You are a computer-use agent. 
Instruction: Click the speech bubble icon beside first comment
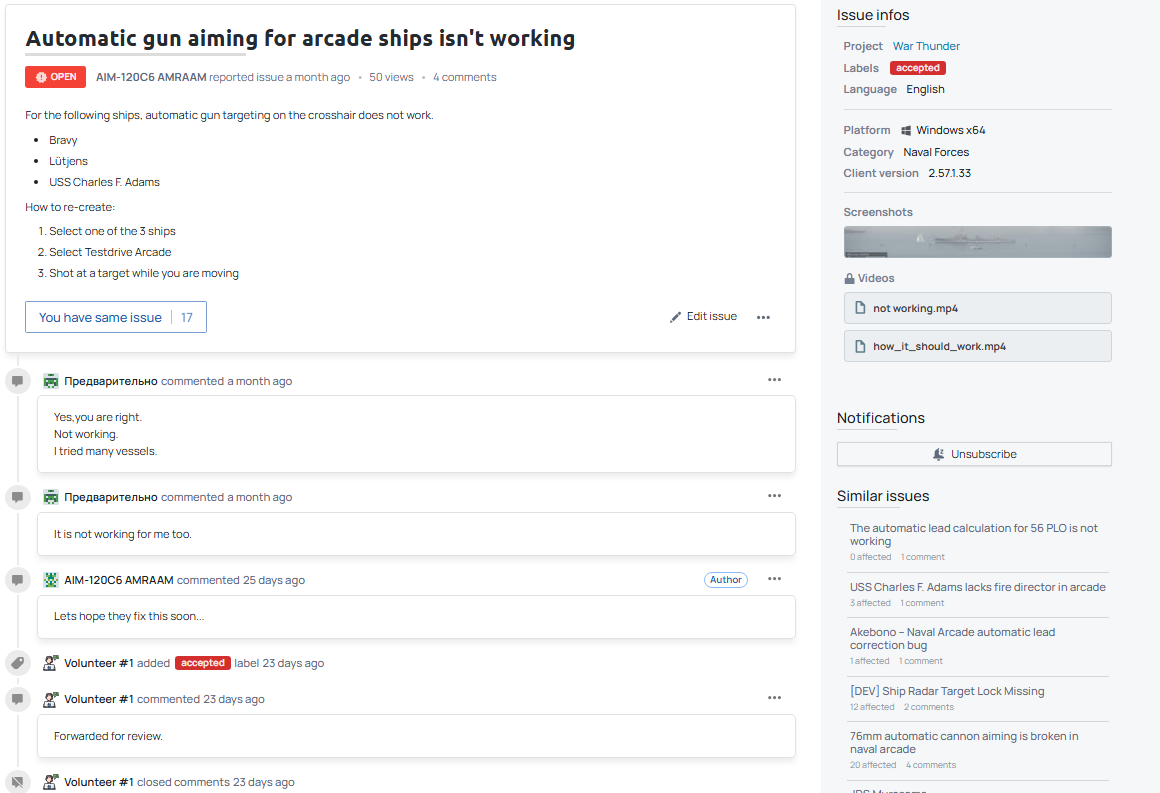[x=18, y=381]
